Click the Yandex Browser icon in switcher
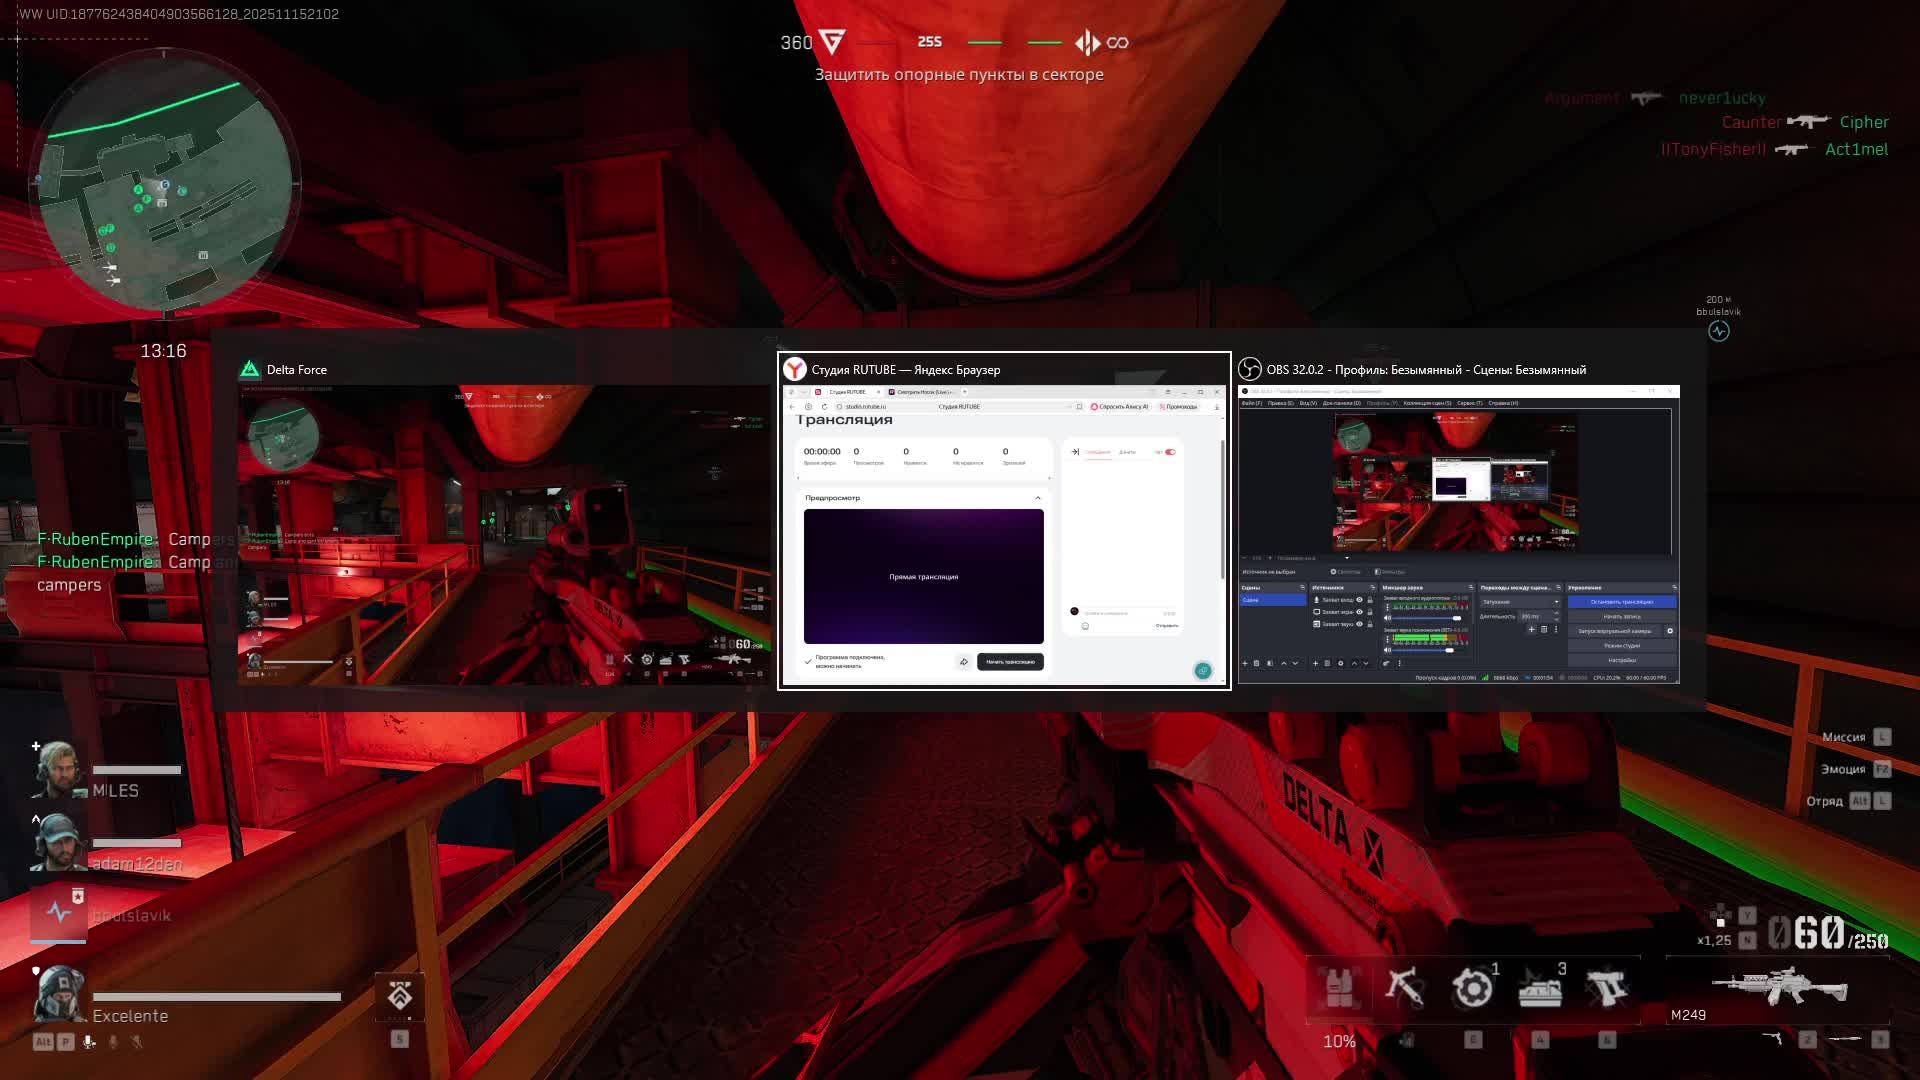Image resolution: width=1920 pixels, height=1080 pixels. coord(795,370)
